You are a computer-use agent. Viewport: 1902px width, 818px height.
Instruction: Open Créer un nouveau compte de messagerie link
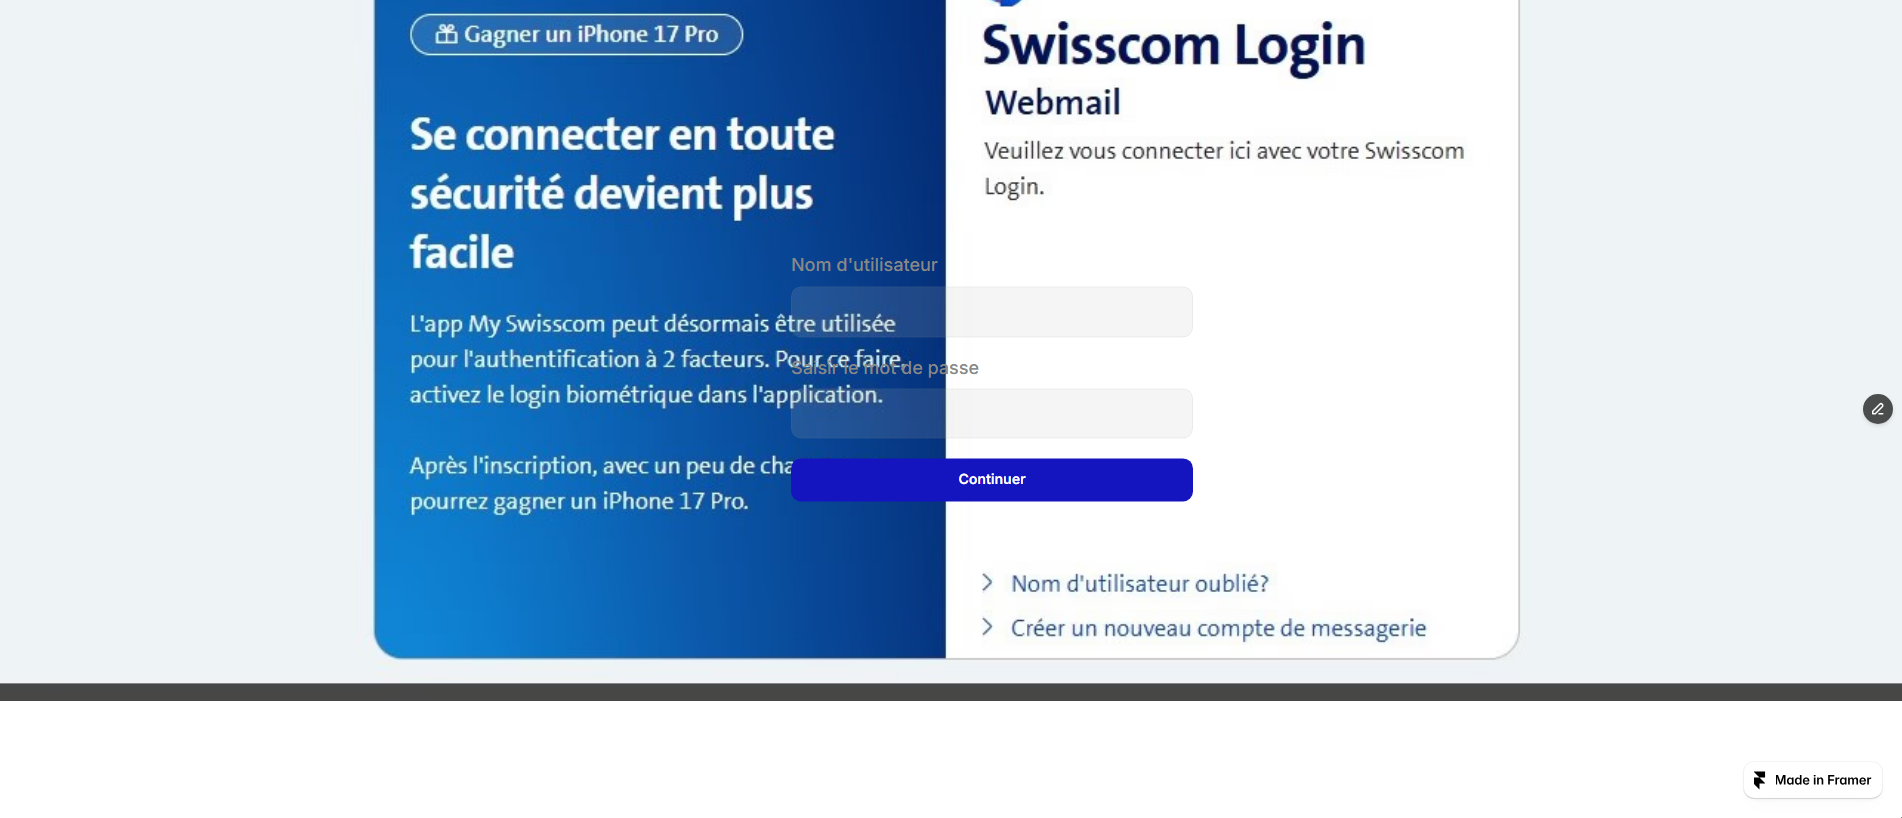[x=1218, y=628]
